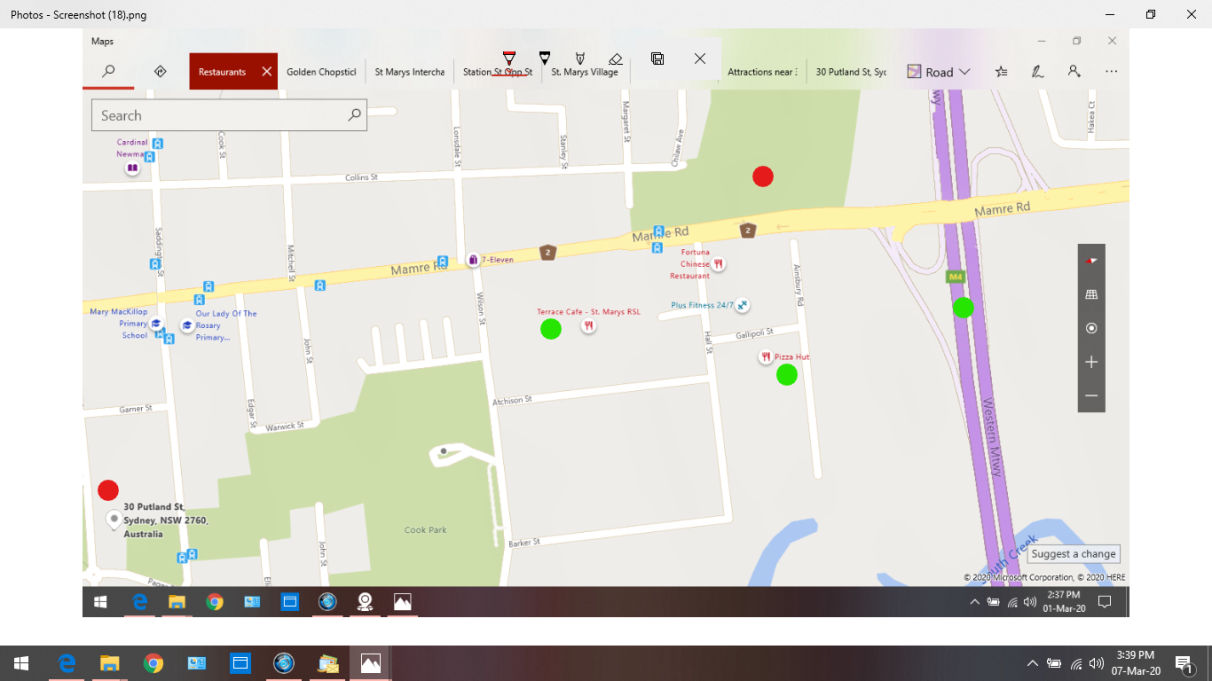Click the compass rotate-to-north button

click(x=1091, y=261)
